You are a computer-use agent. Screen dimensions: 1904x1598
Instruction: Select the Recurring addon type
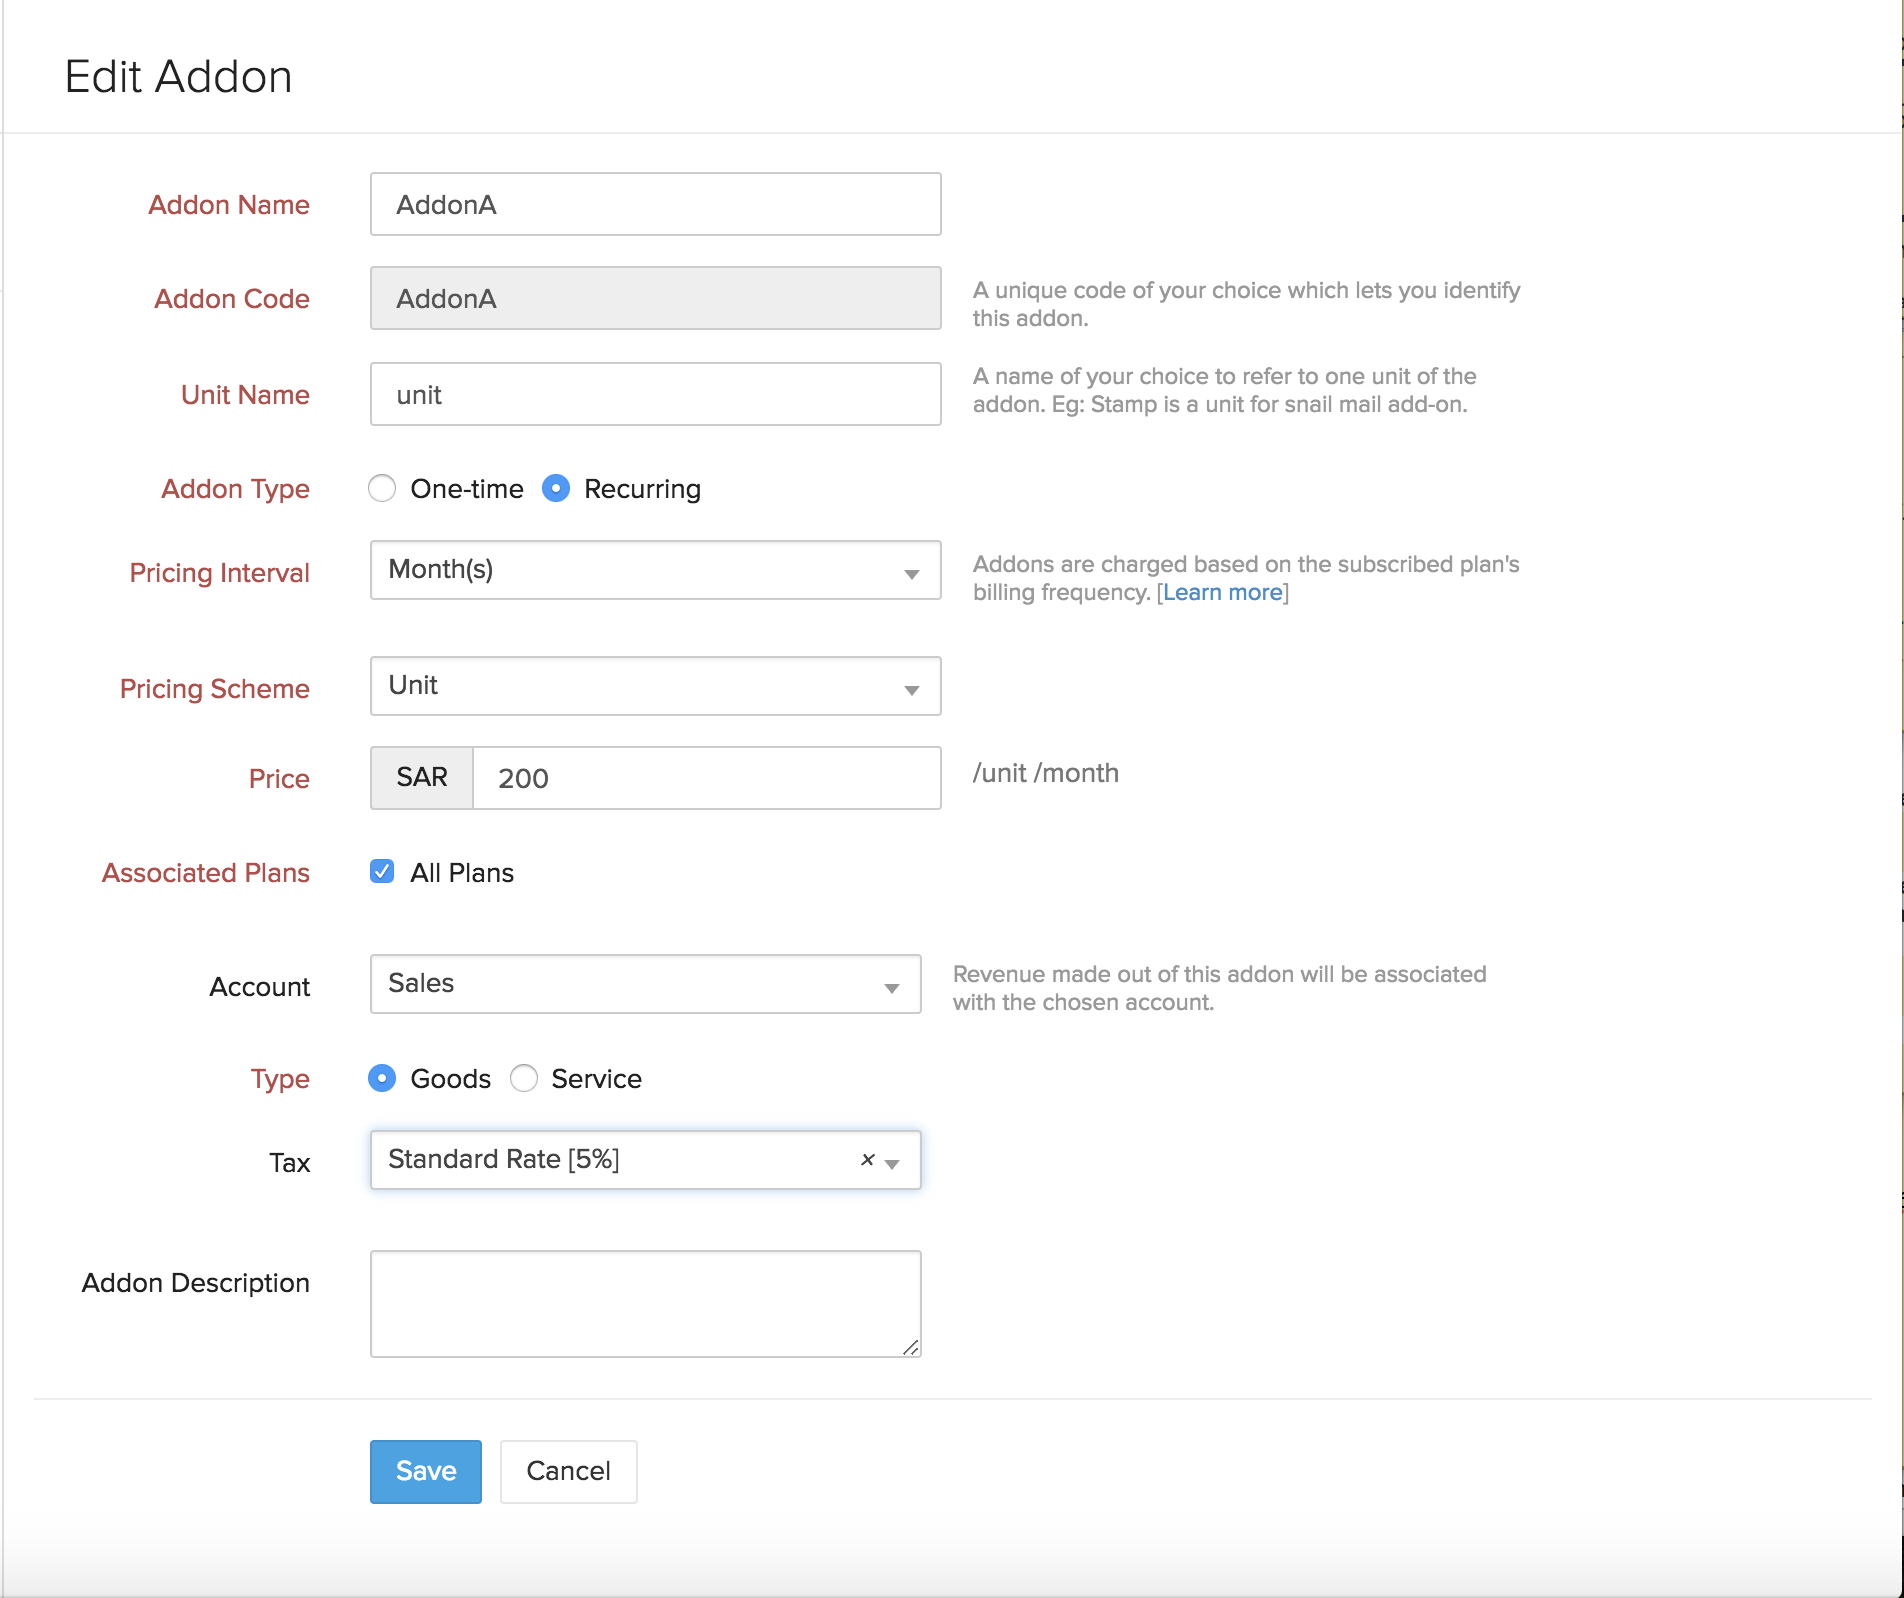pos(556,489)
